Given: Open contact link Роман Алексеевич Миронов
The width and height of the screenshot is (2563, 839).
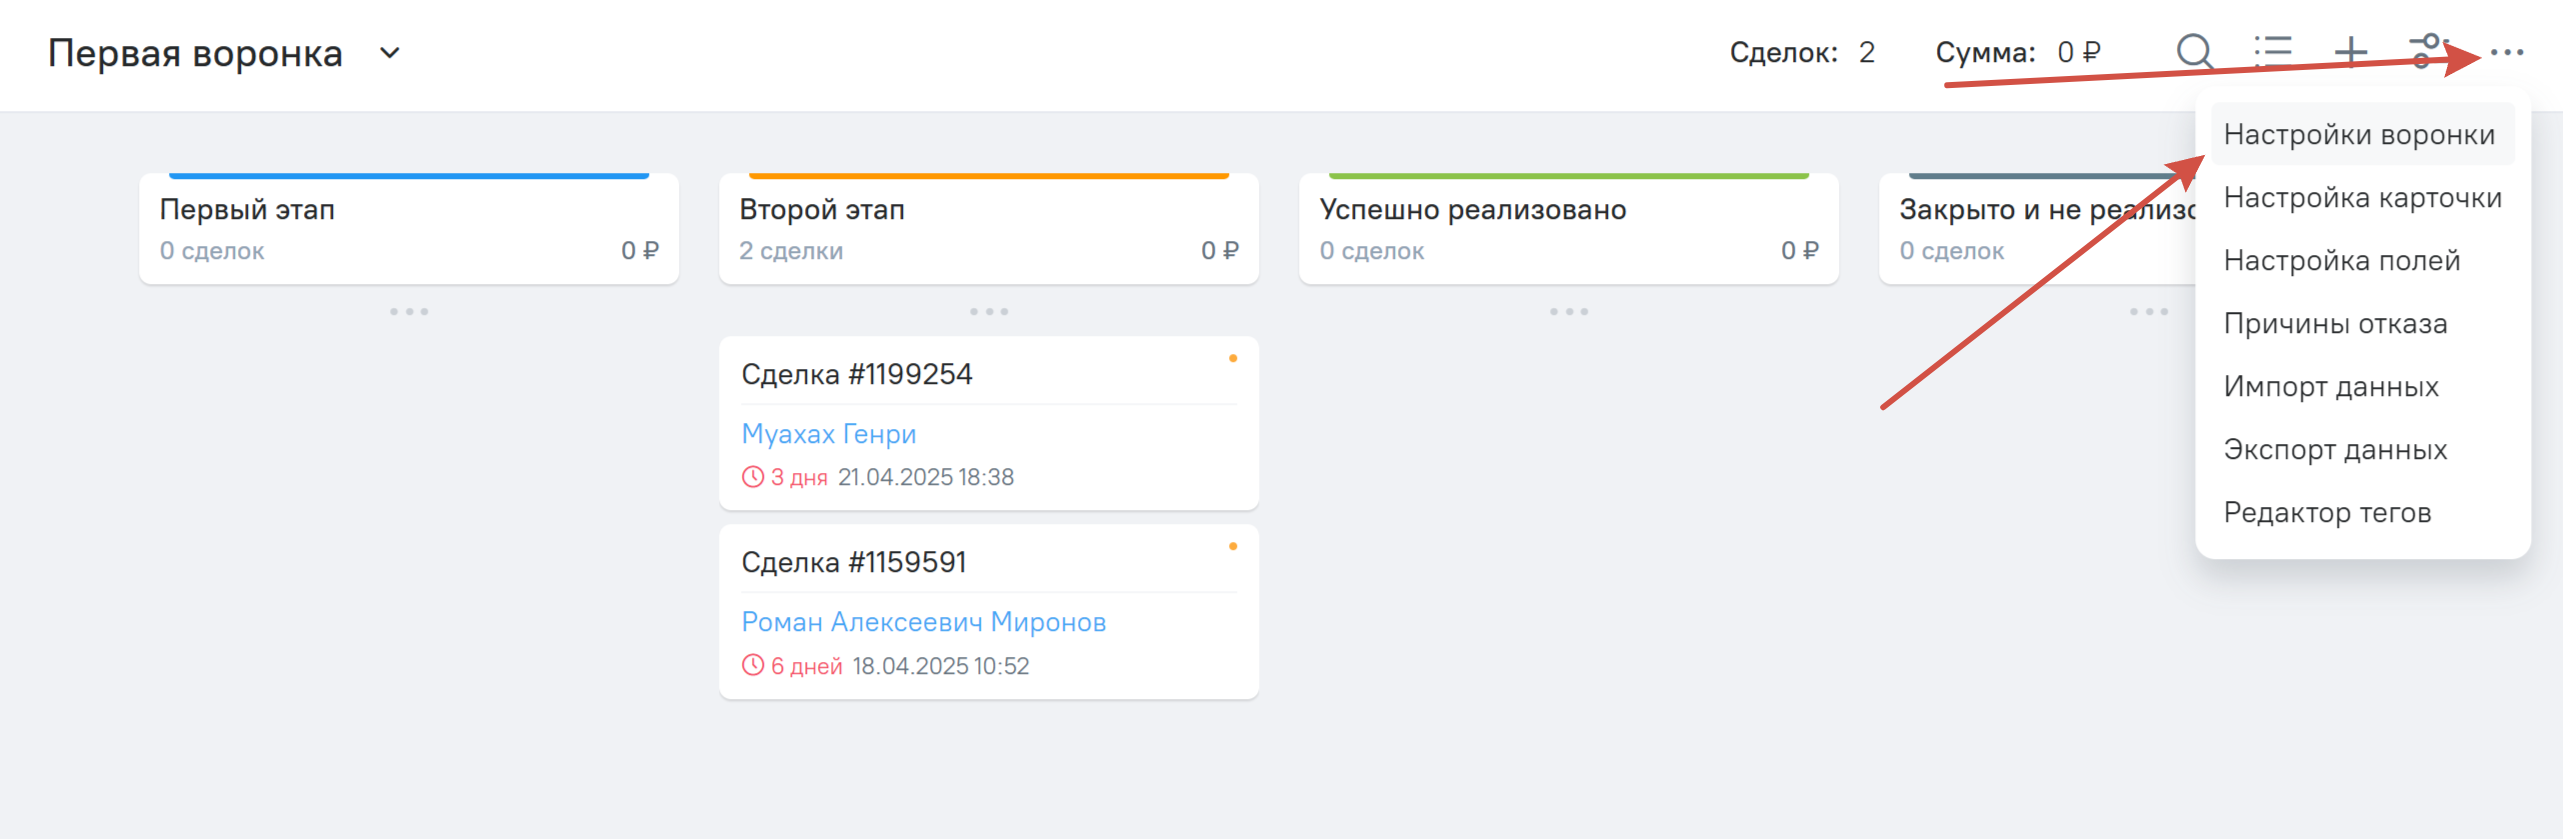Looking at the screenshot, I should click(923, 622).
